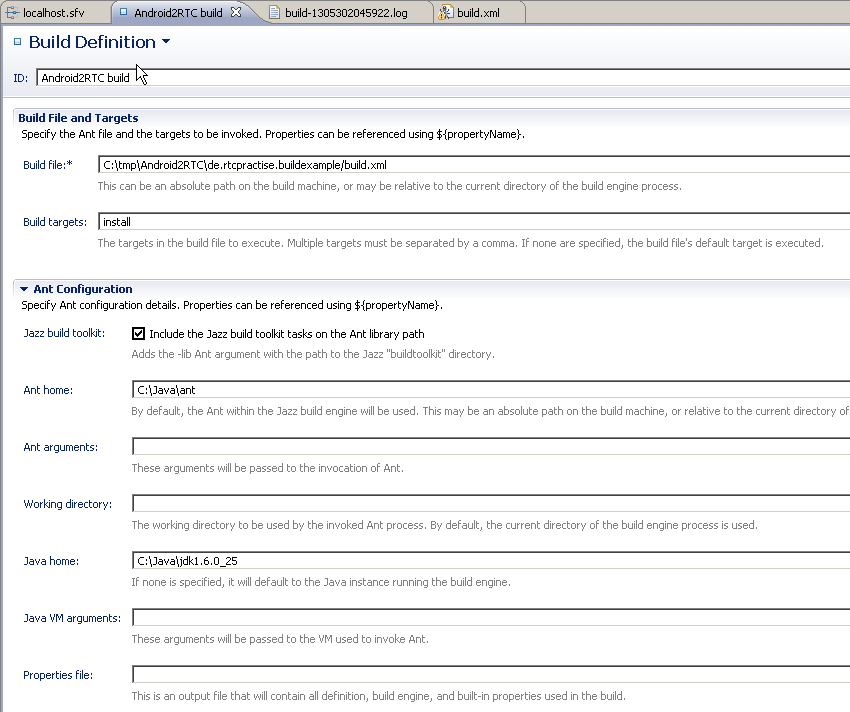Close the Android2RTC build editor tab

236,12
